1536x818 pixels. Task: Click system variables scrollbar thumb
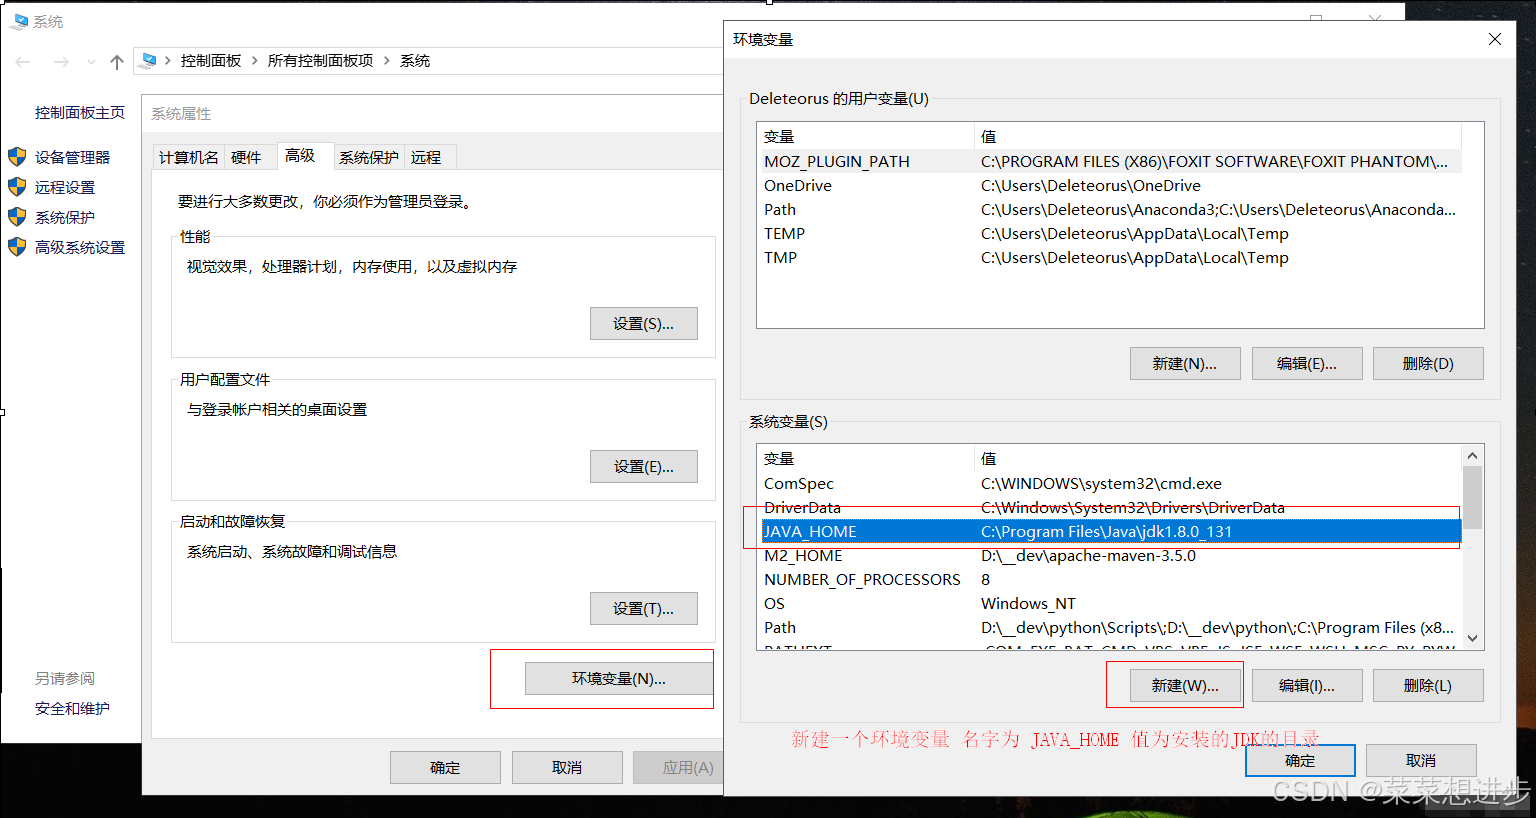(x=1472, y=497)
